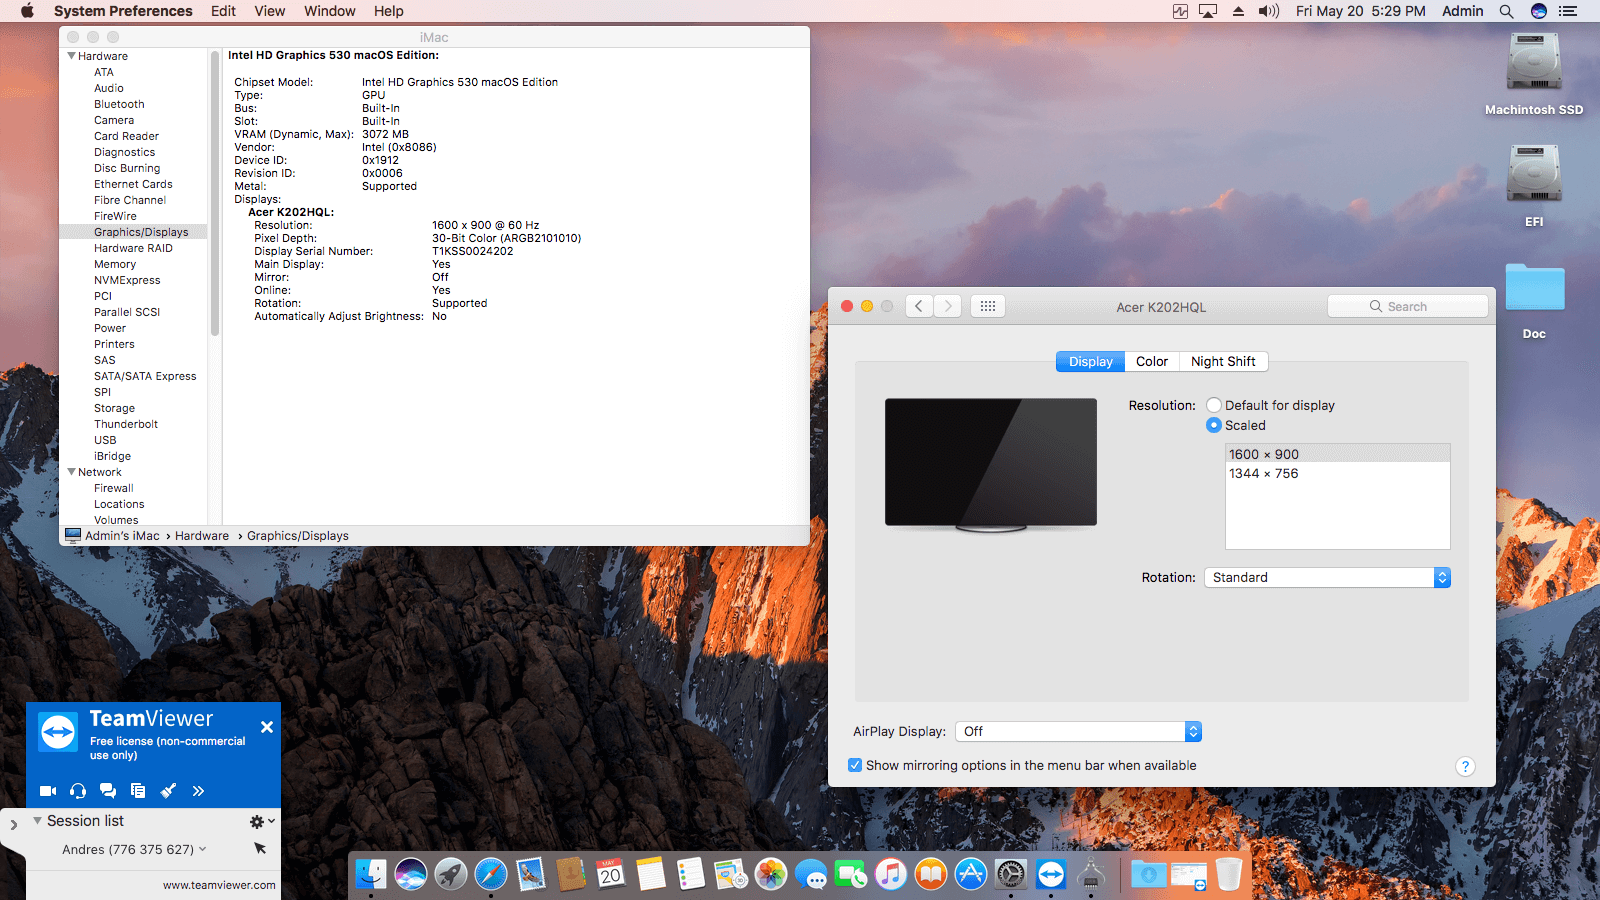This screenshot has width=1600, height=900.
Task: Collapse the Session list triangle
Action: (x=37, y=820)
